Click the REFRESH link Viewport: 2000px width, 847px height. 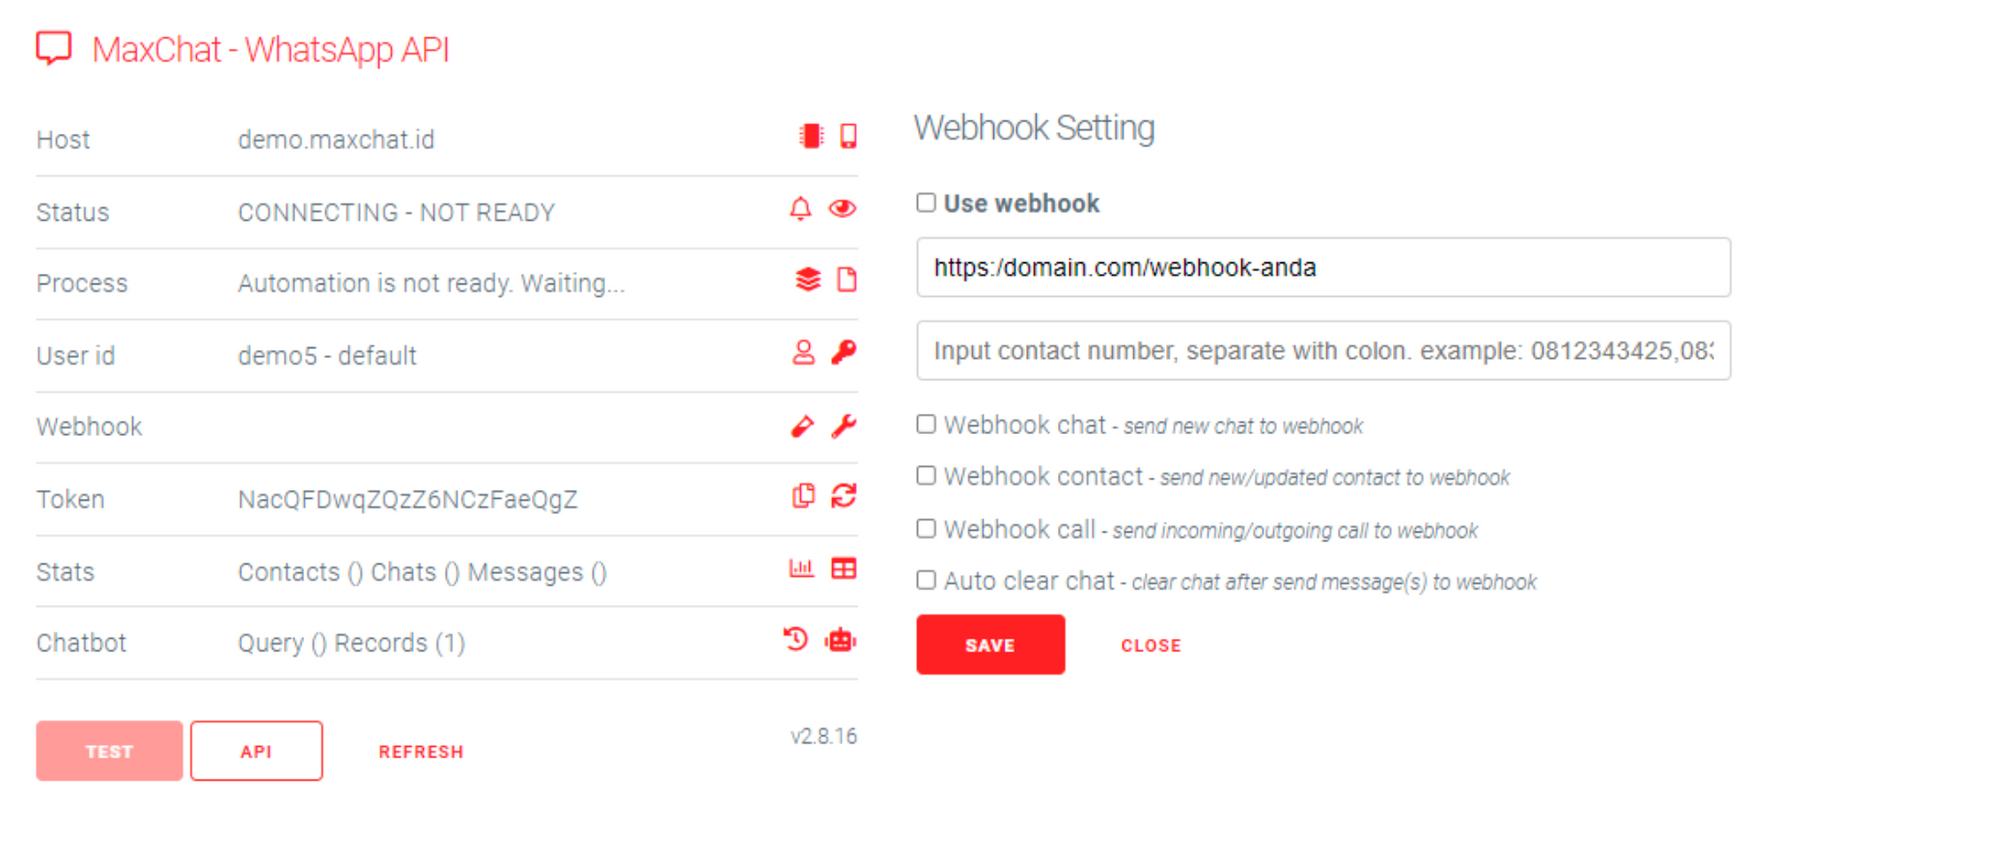pyautogui.click(x=421, y=752)
